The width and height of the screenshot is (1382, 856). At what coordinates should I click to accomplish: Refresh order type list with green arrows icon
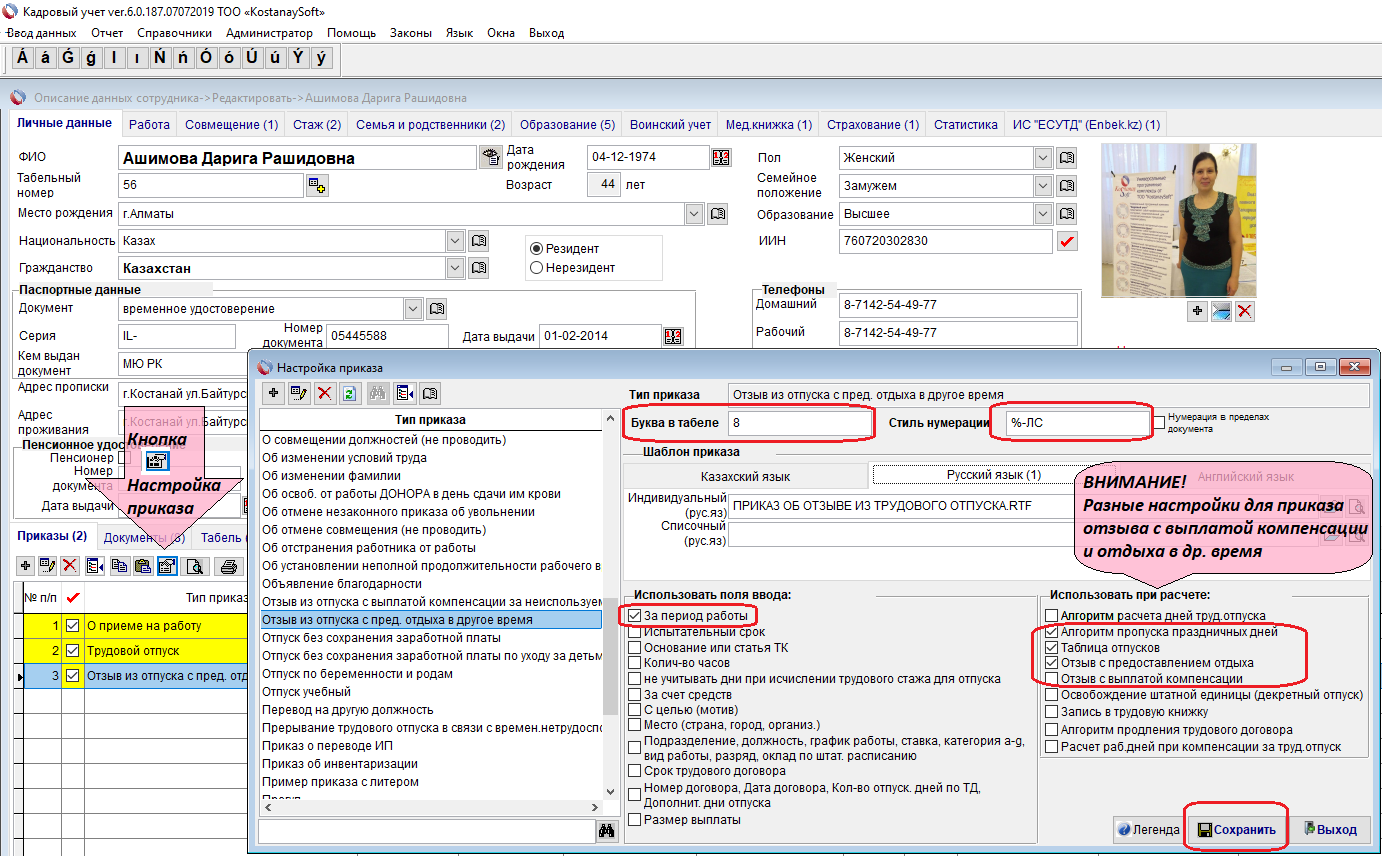point(350,393)
